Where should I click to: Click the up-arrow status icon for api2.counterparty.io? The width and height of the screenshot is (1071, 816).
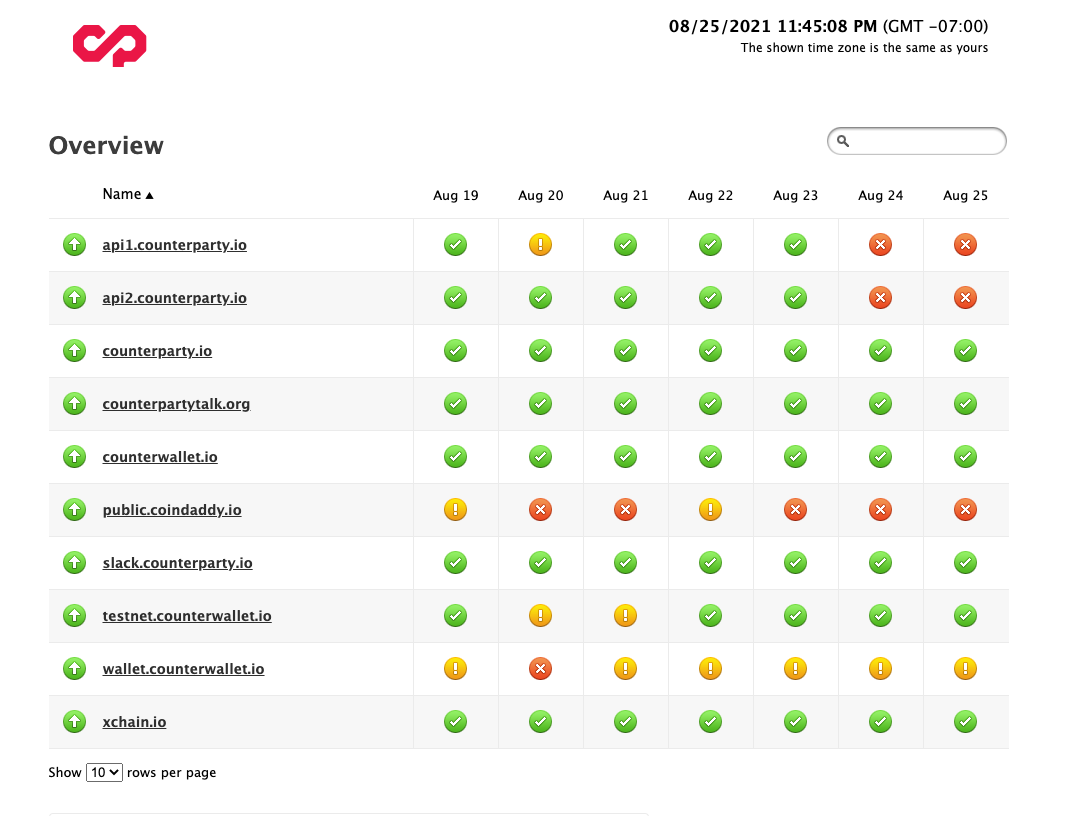(74, 298)
